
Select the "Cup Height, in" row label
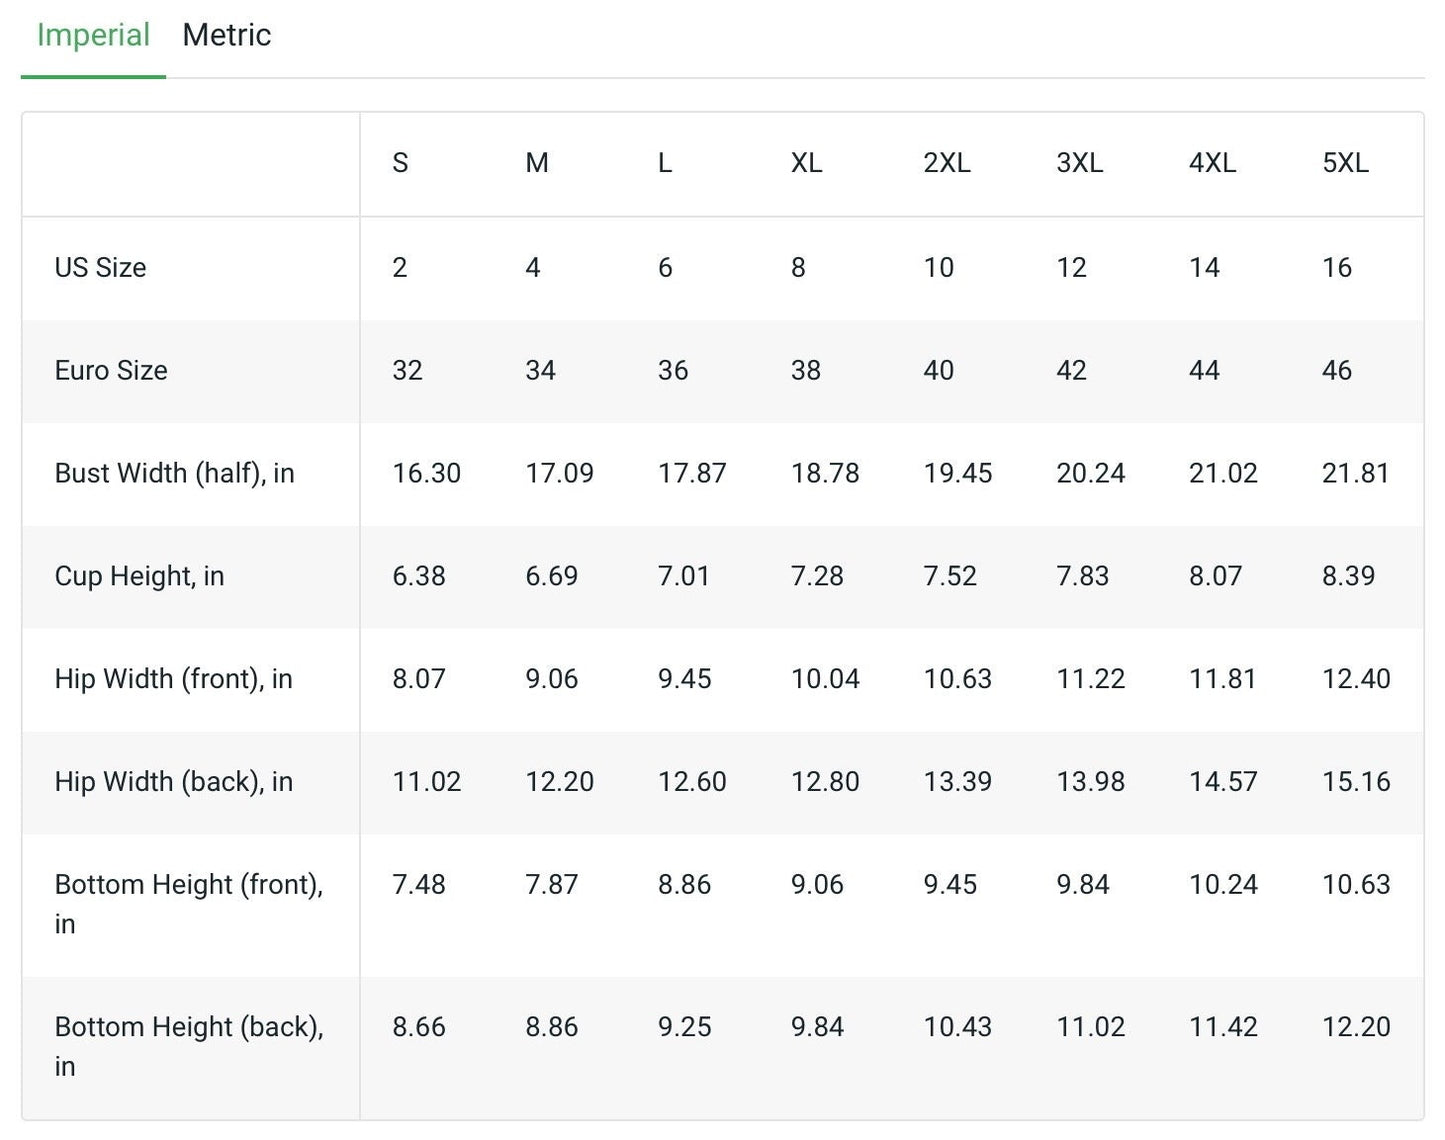click(139, 577)
